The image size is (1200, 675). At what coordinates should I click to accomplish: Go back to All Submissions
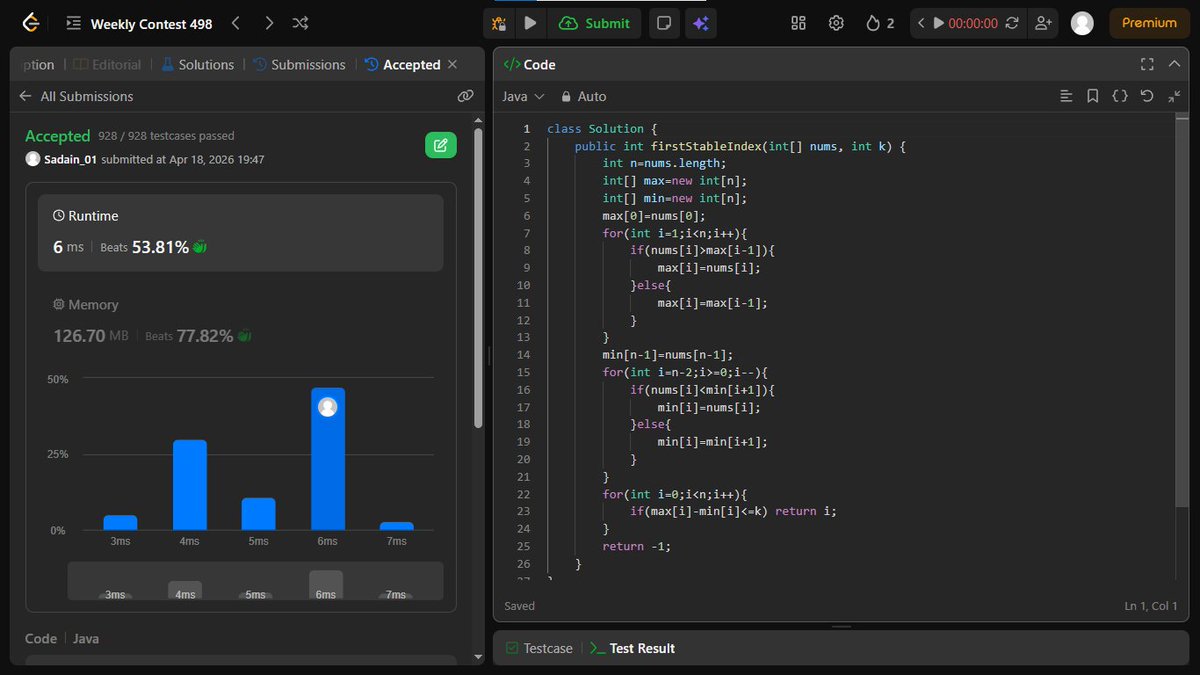tap(75, 96)
